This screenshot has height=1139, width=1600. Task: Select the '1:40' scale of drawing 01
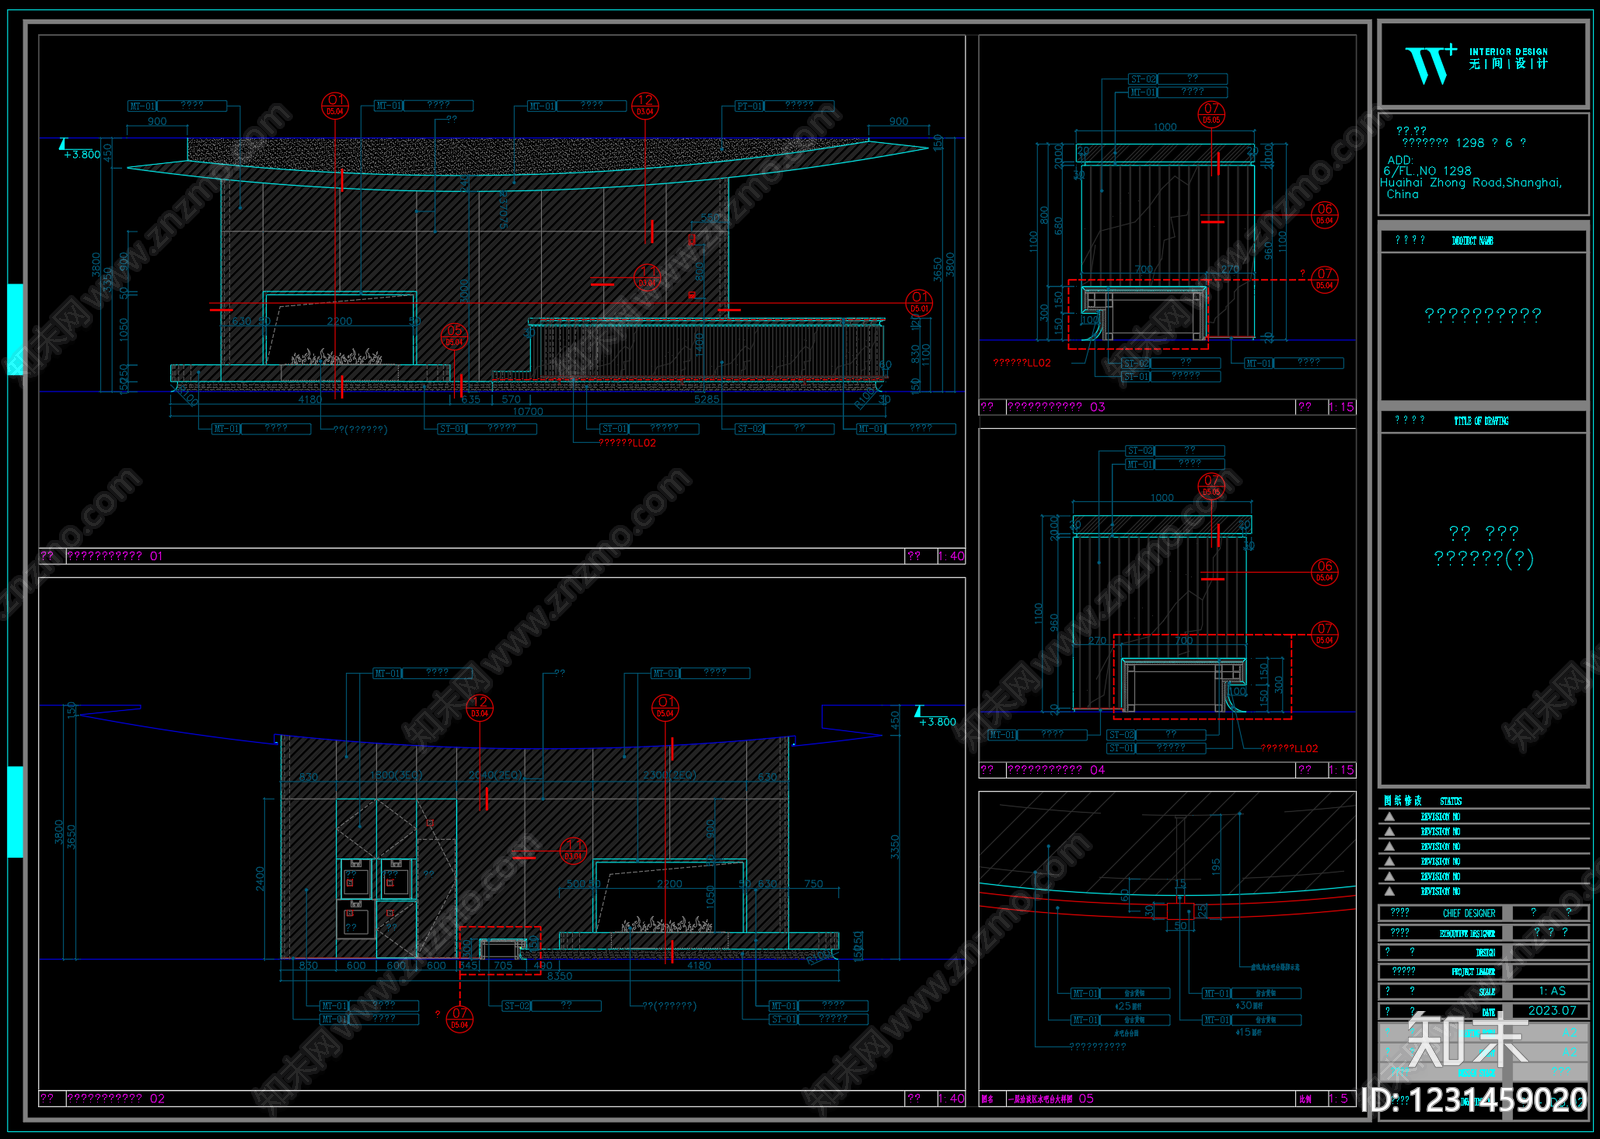click(952, 556)
